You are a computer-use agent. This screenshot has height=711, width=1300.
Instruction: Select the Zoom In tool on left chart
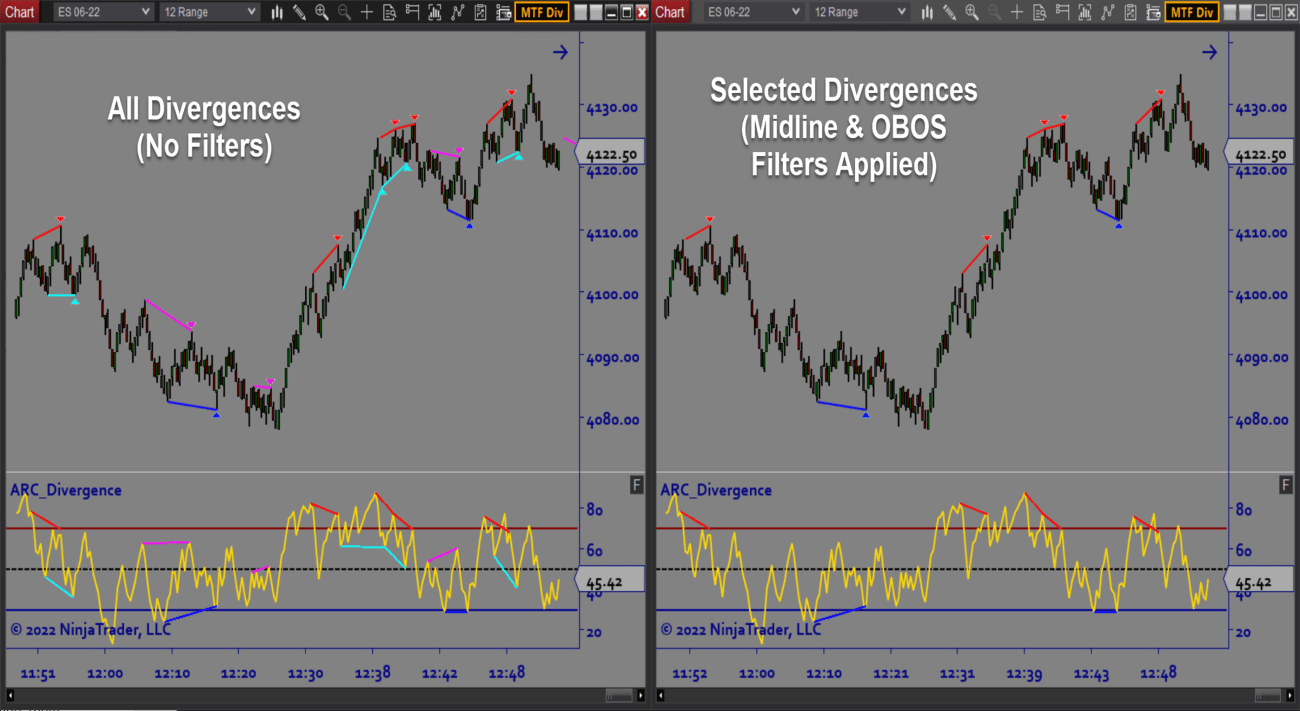pos(322,13)
